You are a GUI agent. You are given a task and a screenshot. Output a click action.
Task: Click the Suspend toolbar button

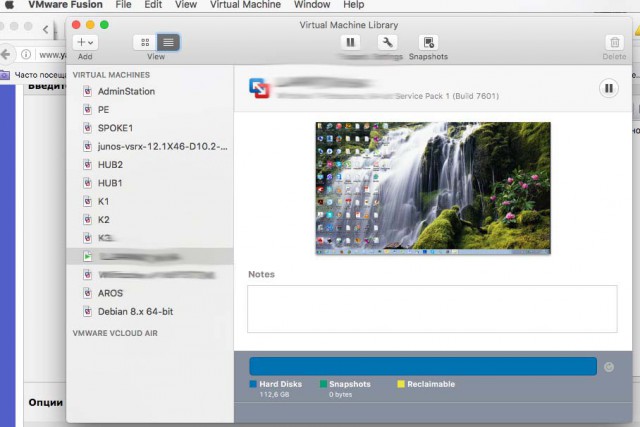coord(350,42)
